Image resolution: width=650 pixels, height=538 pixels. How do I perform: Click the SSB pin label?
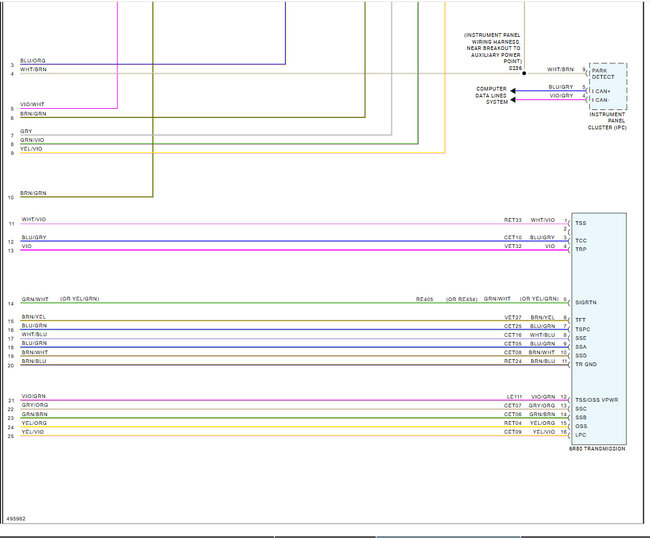tap(581, 417)
